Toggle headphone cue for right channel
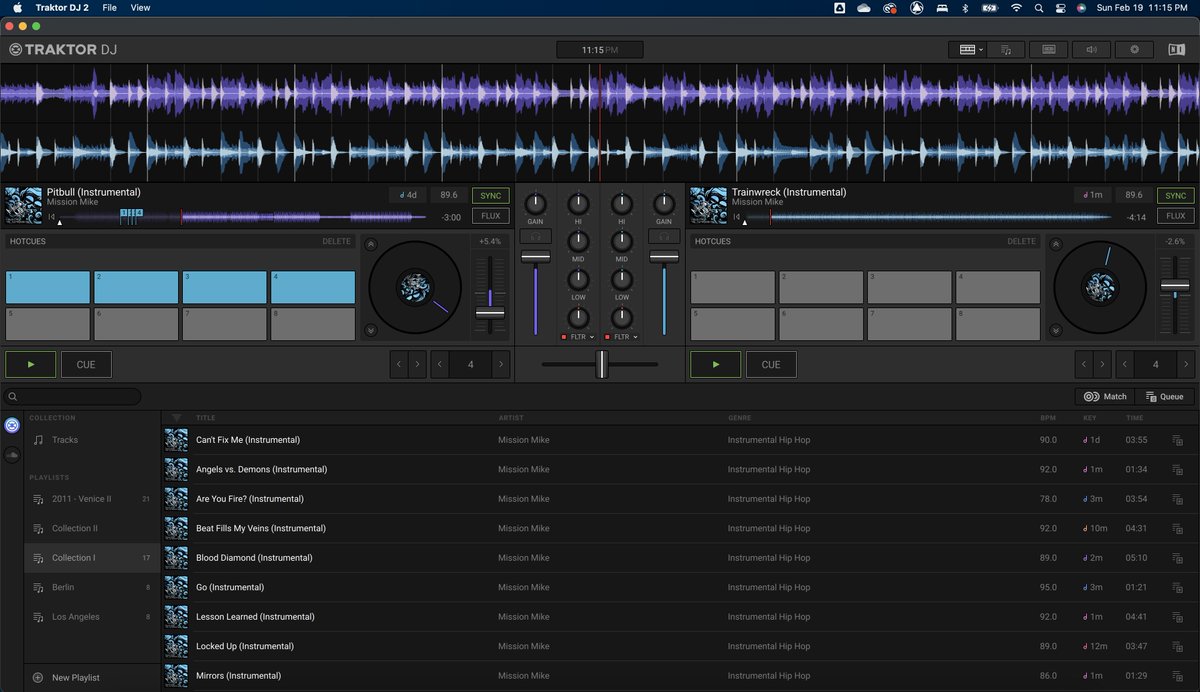 coord(663,237)
